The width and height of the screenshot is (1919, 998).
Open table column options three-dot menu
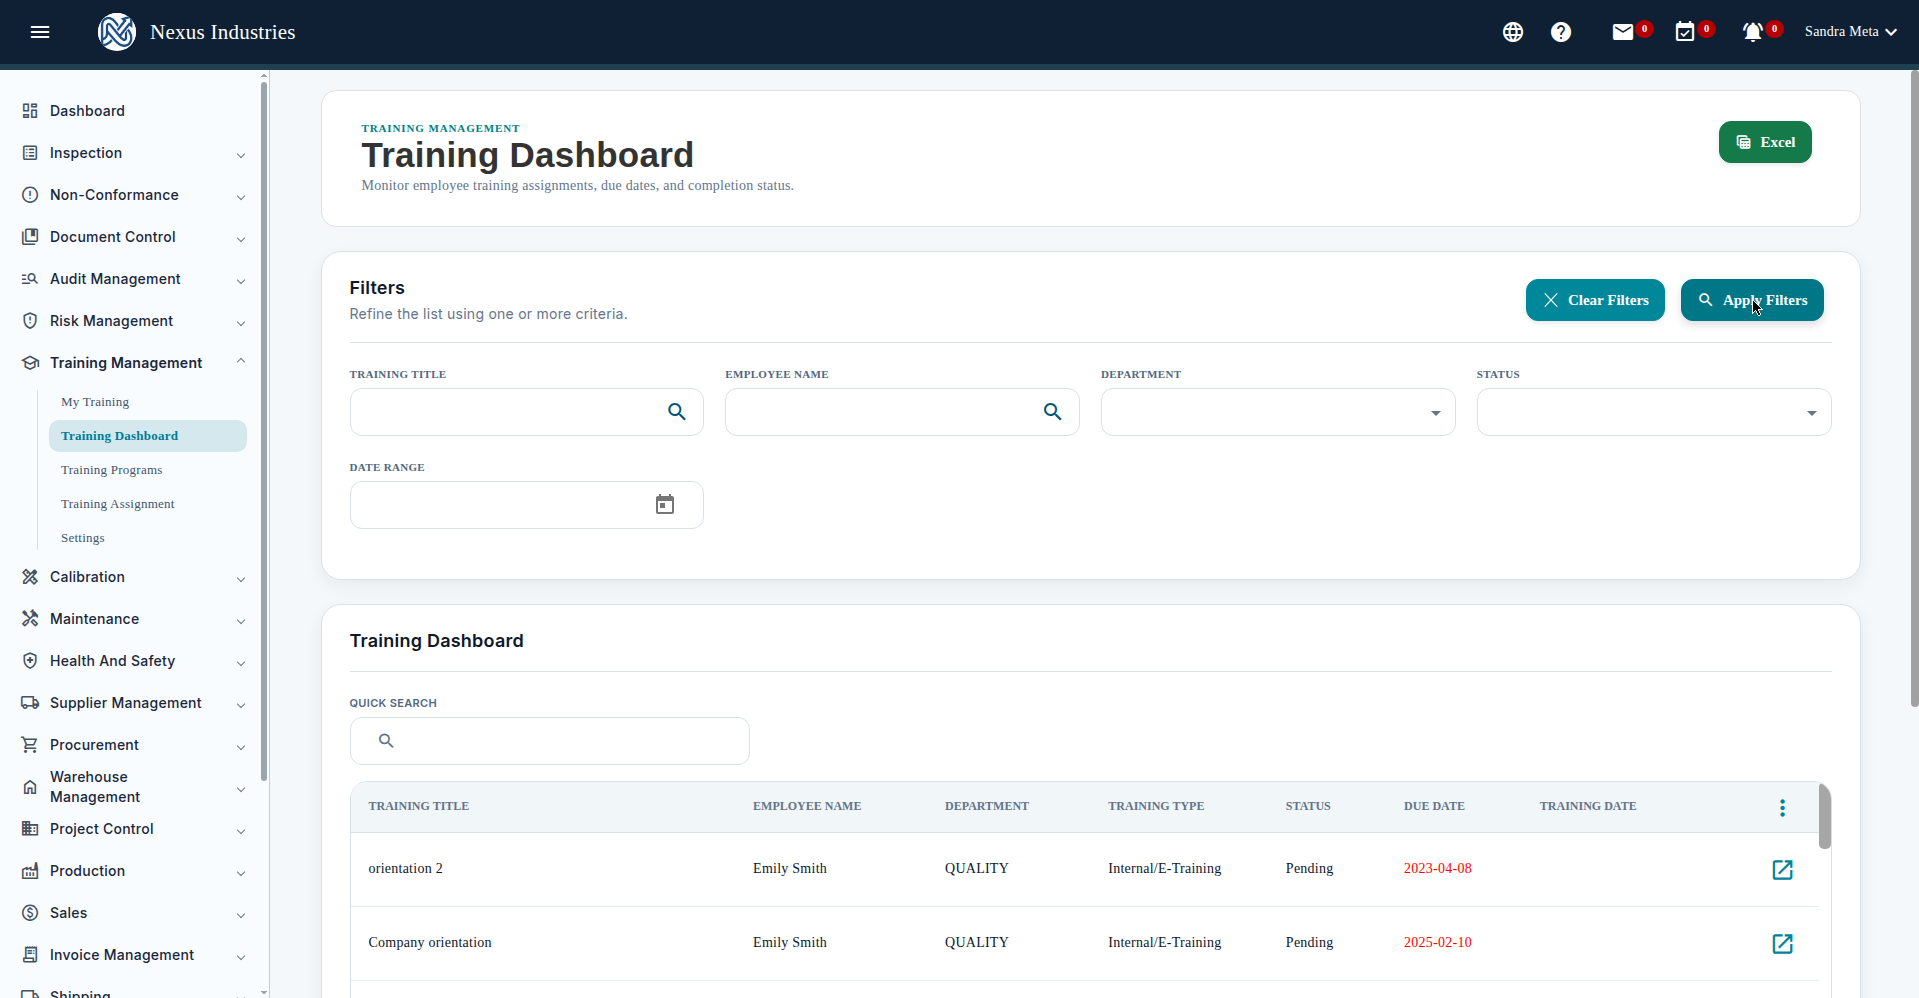[1782, 808]
